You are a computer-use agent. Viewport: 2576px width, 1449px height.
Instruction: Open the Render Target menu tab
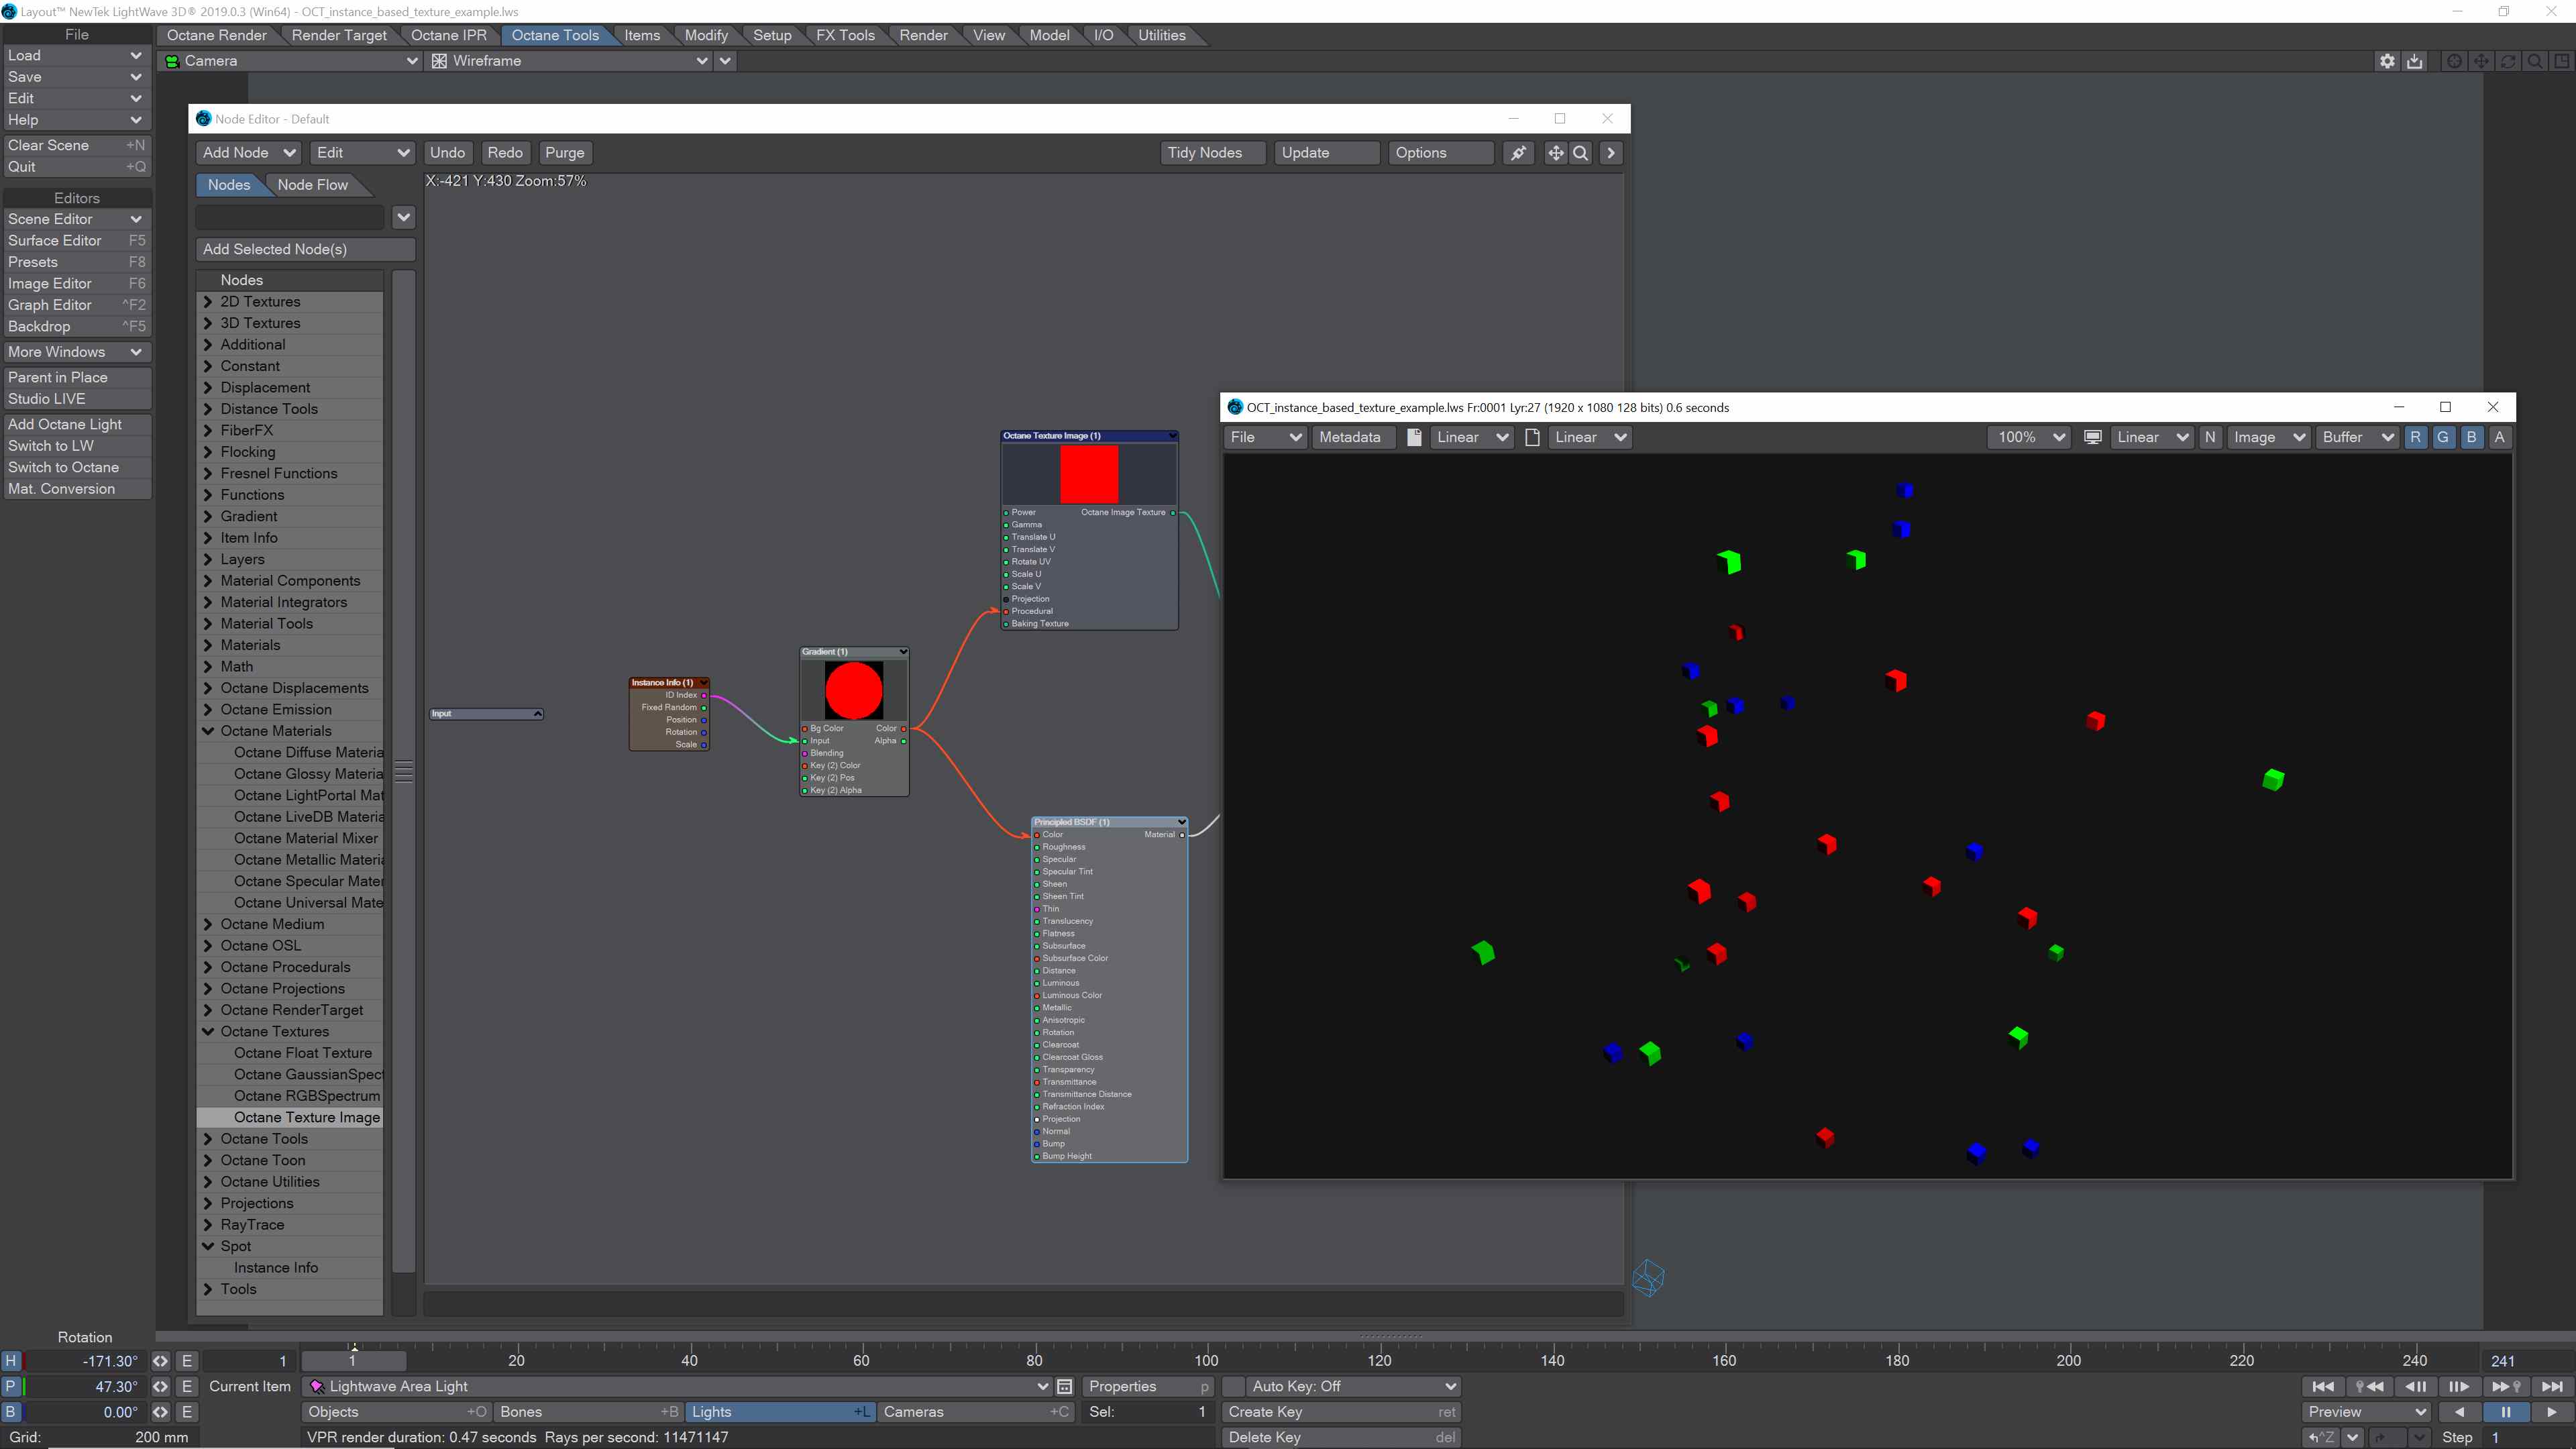(x=339, y=35)
